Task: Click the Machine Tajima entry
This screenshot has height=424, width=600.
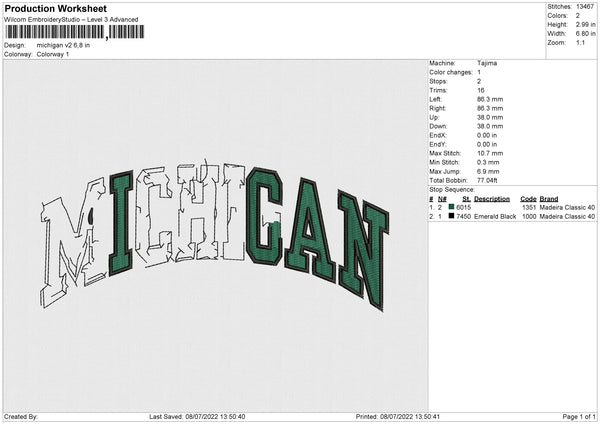Action: (x=487, y=63)
